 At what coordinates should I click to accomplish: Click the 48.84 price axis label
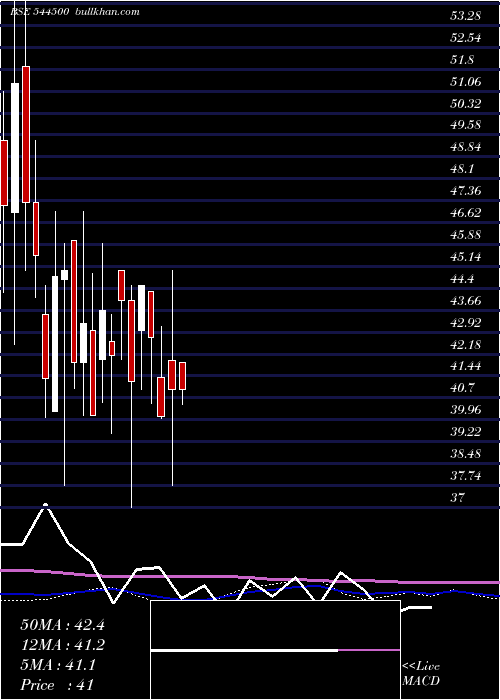[x=466, y=147]
